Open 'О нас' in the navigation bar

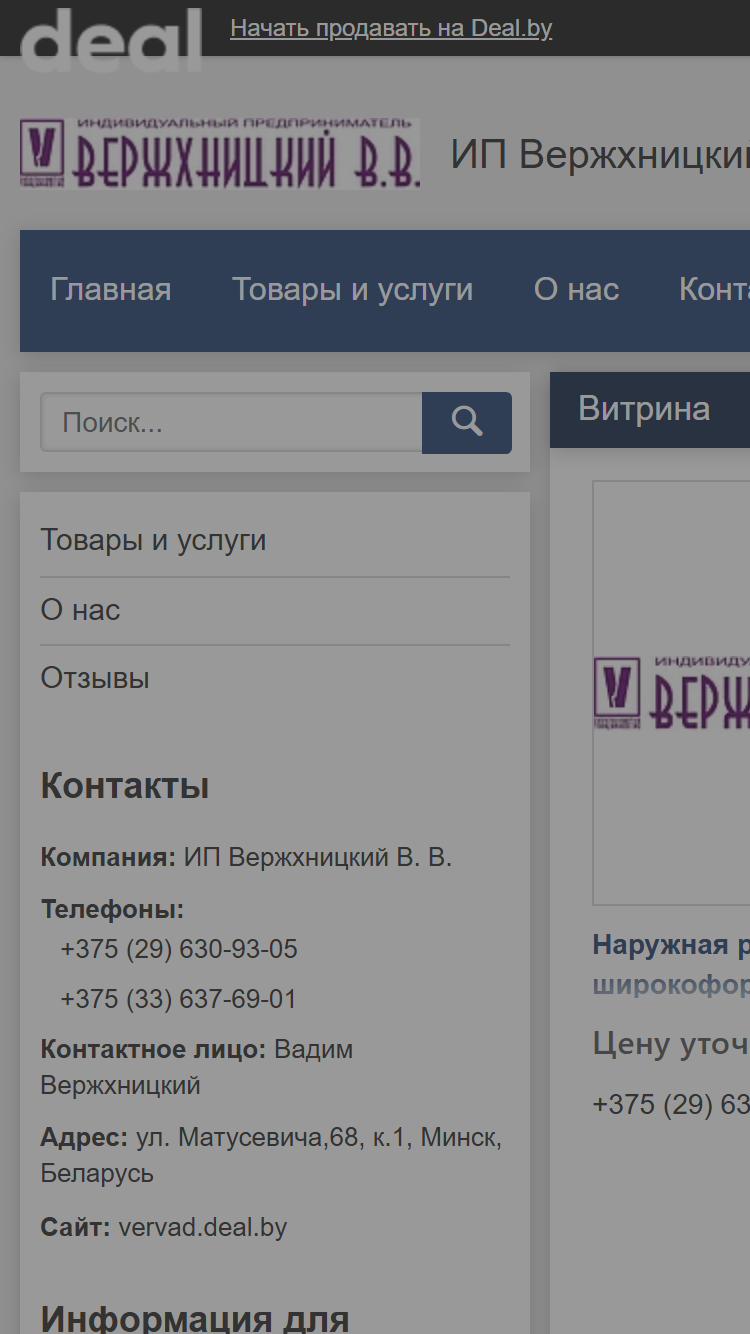point(577,290)
